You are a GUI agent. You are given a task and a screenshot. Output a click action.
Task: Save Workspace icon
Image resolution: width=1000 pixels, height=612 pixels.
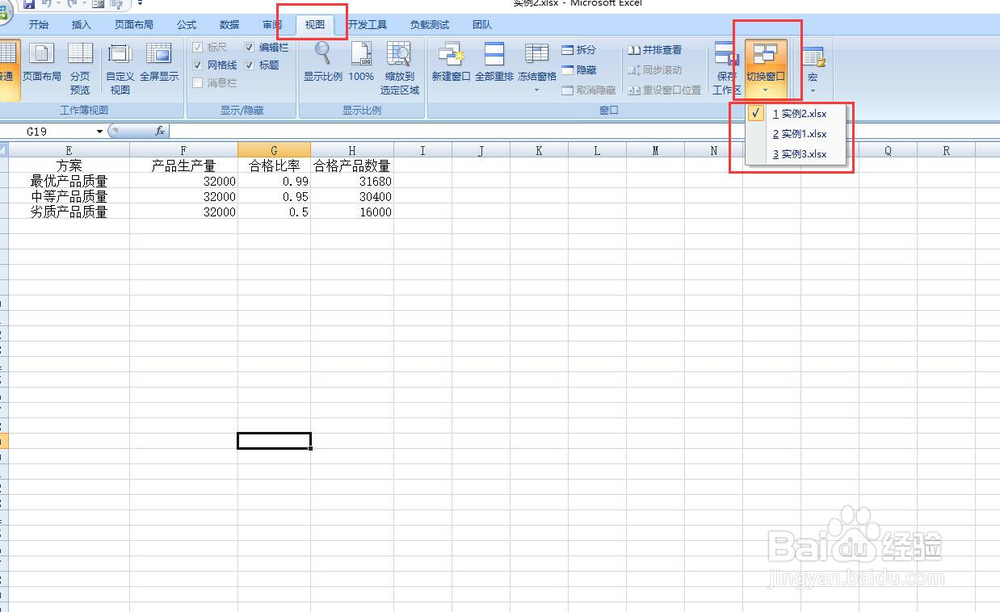click(x=726, y=54)
